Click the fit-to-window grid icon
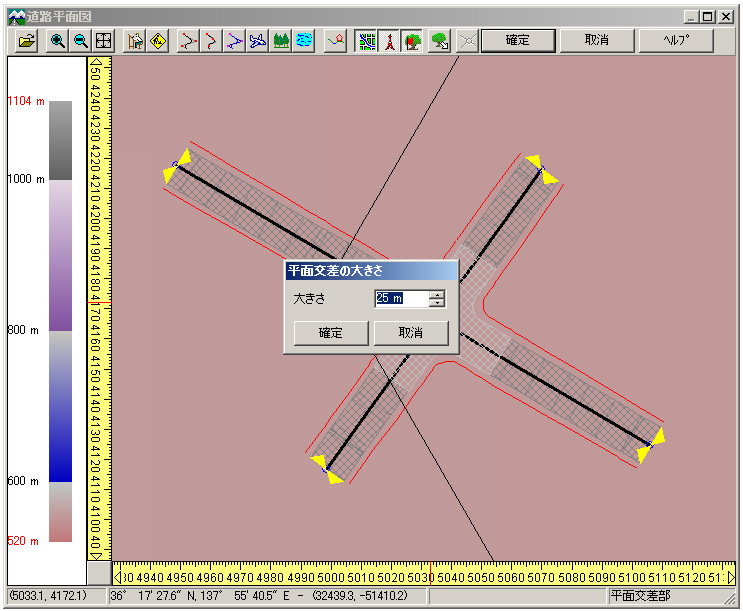The width and height of the screenshot is (743, 611). click(x=103, y=41)
